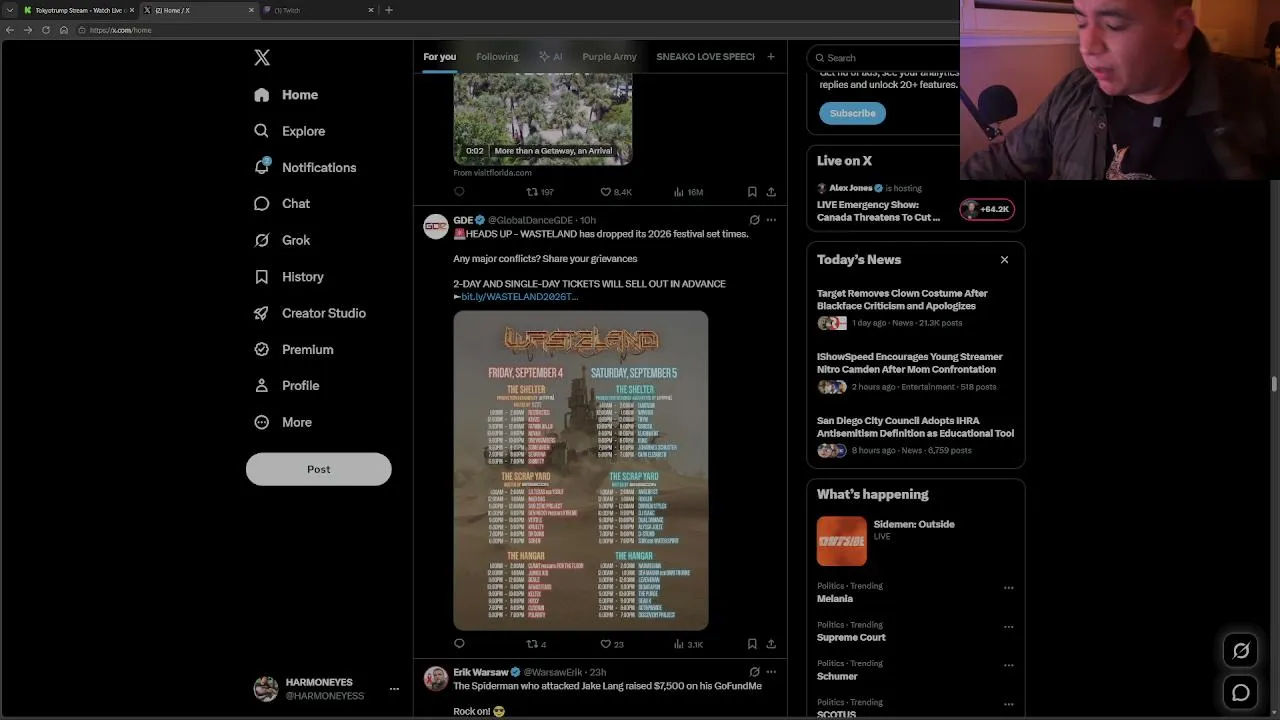Open a new browser tab
The height and width of the screenshot is (720, 1280).
389,10
